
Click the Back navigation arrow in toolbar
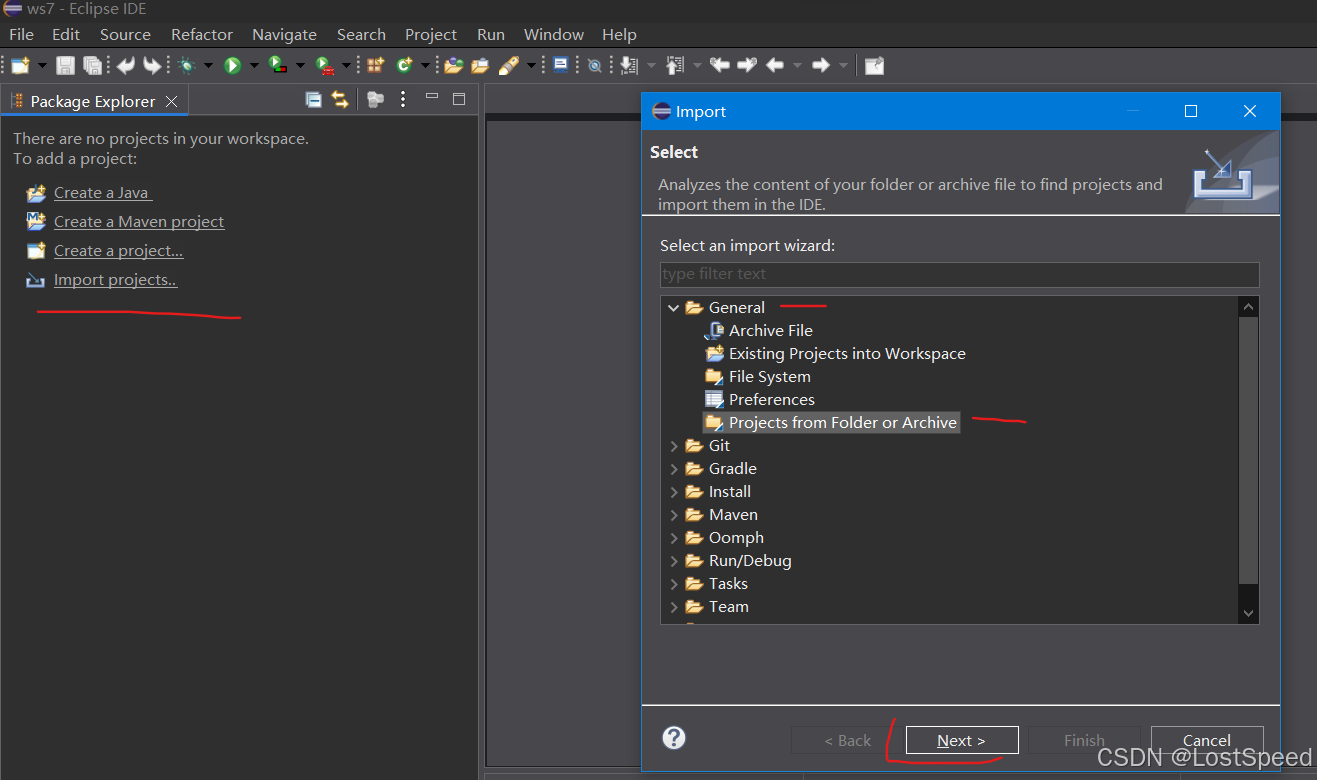774,65
